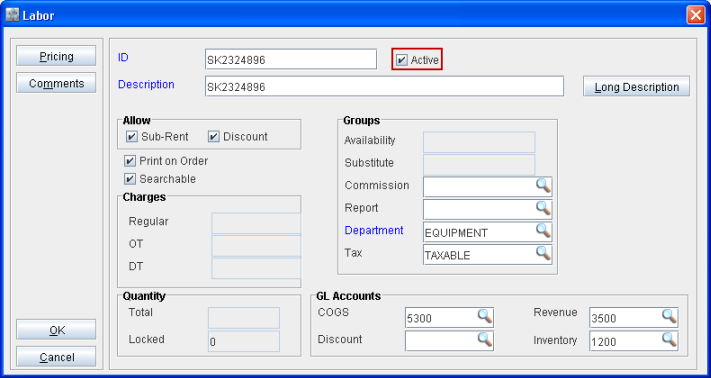
Task: Click the OT charges field
Action: (x=256, y=246)
